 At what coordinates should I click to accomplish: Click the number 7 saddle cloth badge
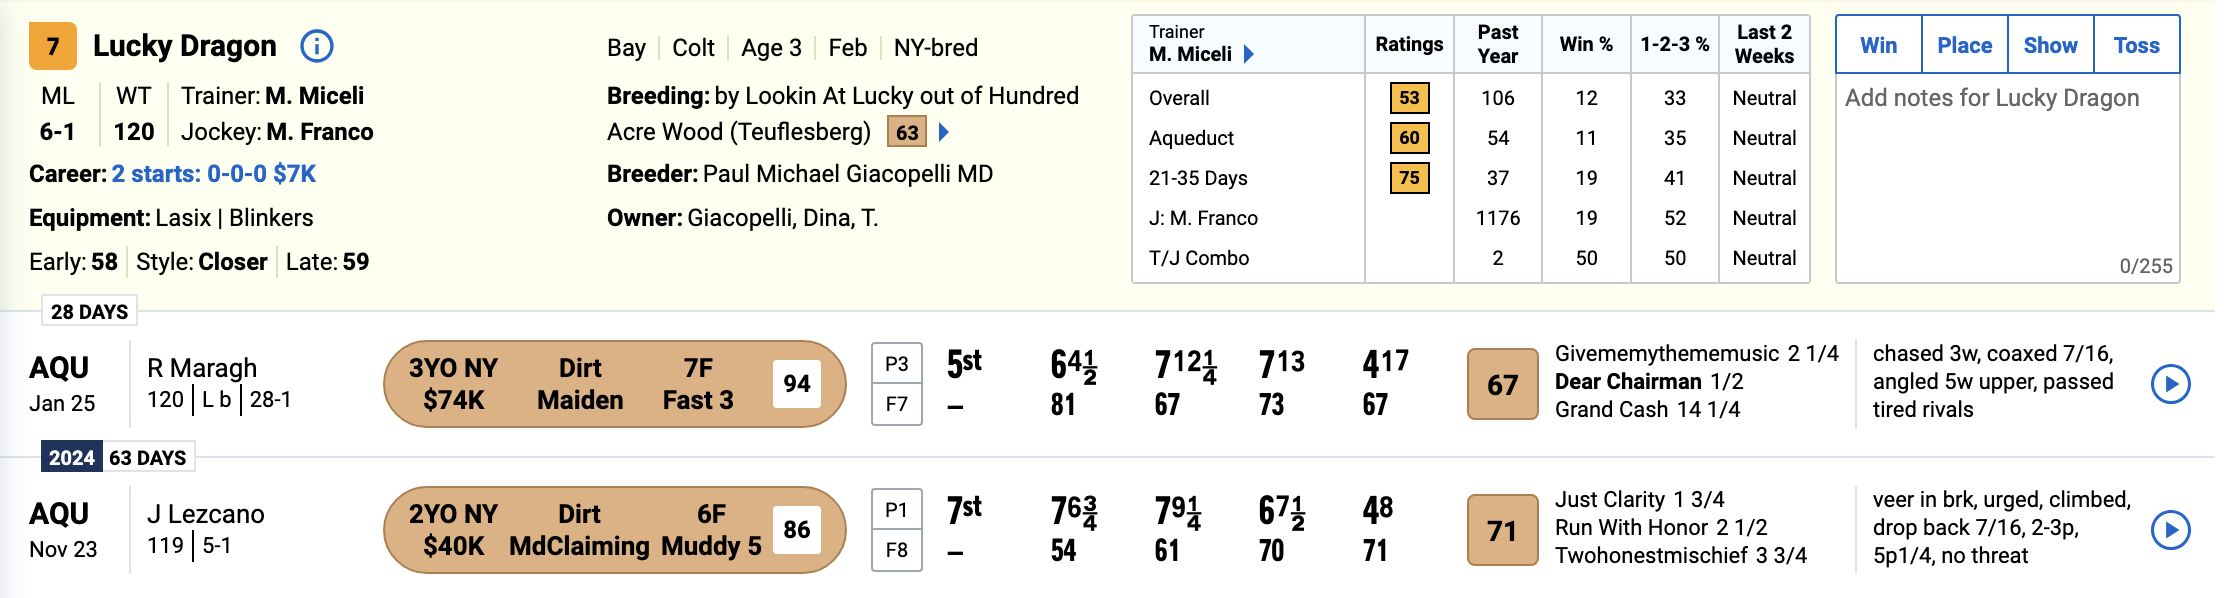tap(53, 46)
